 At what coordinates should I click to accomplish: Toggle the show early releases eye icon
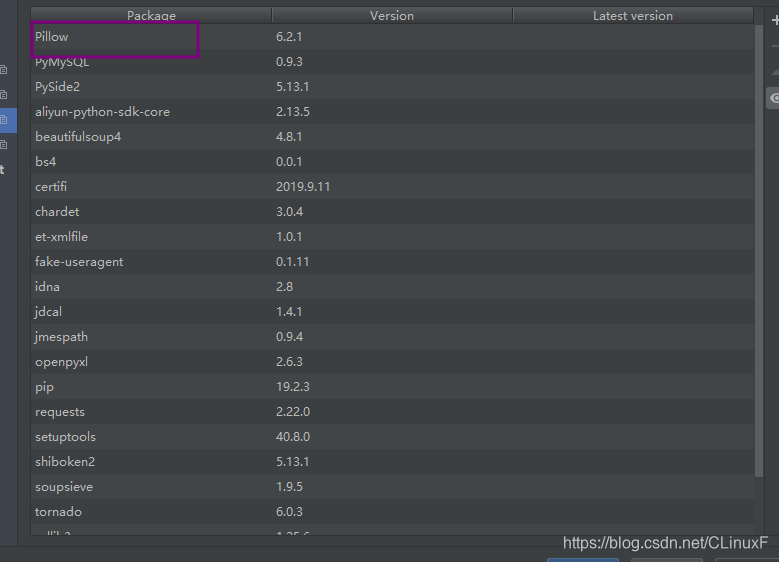pyautogui.click(x=774, y=98)
